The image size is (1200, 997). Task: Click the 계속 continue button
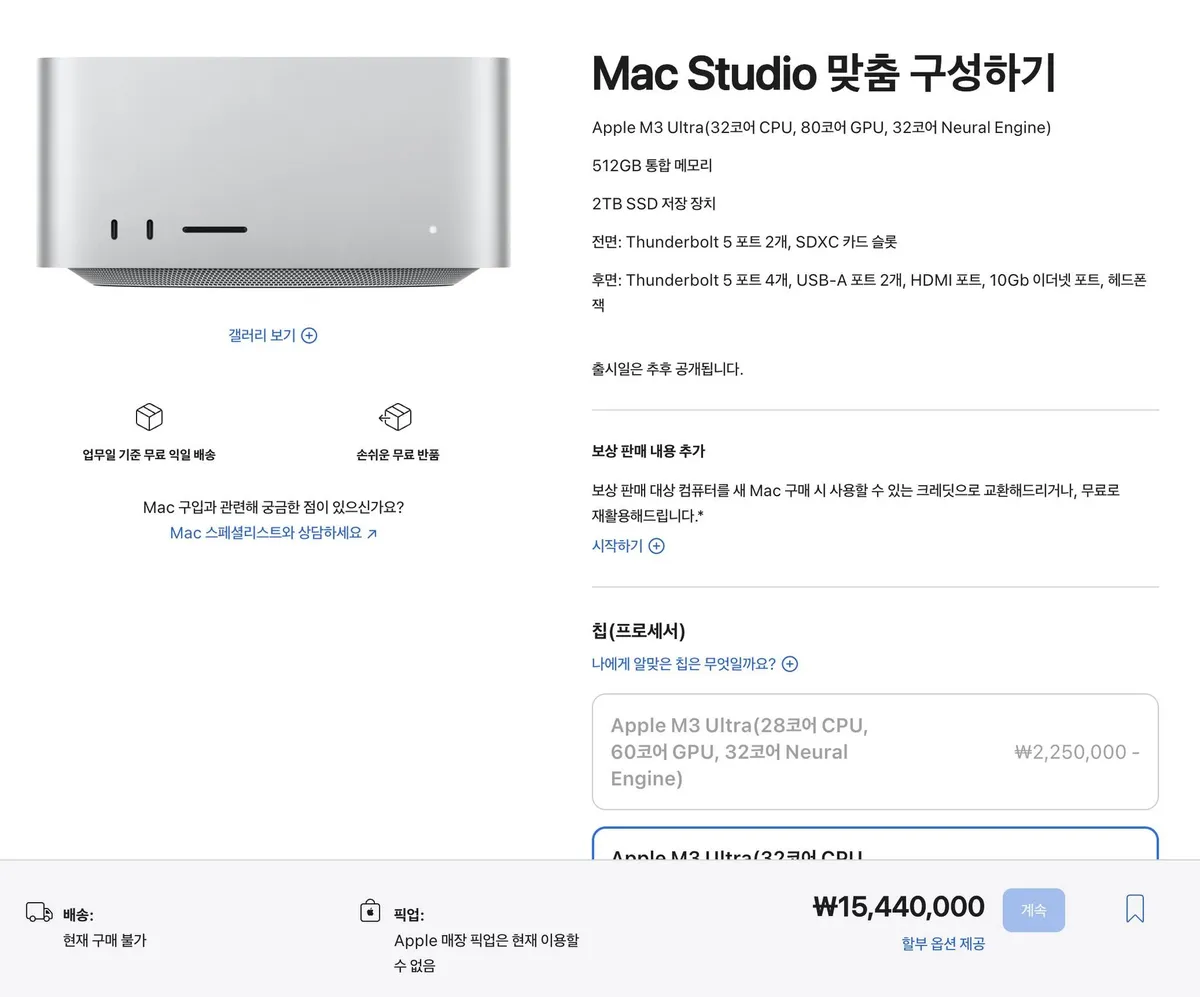click(x=1033, y=910)
